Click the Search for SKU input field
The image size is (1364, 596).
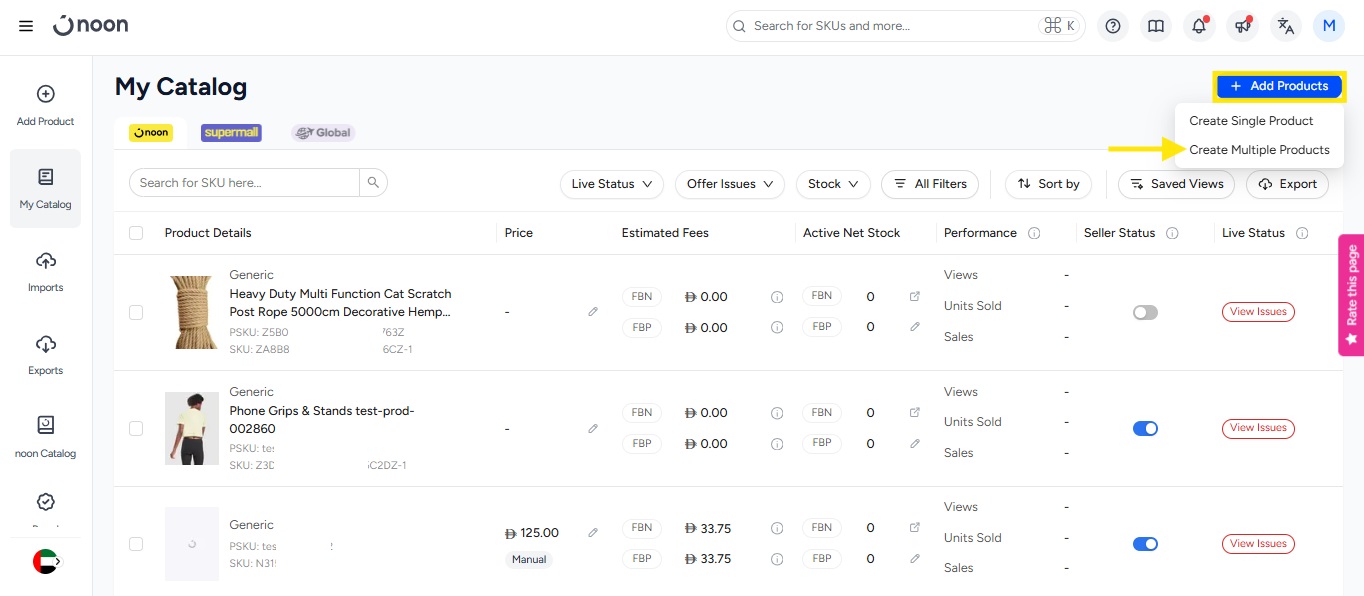click(244, 183)
